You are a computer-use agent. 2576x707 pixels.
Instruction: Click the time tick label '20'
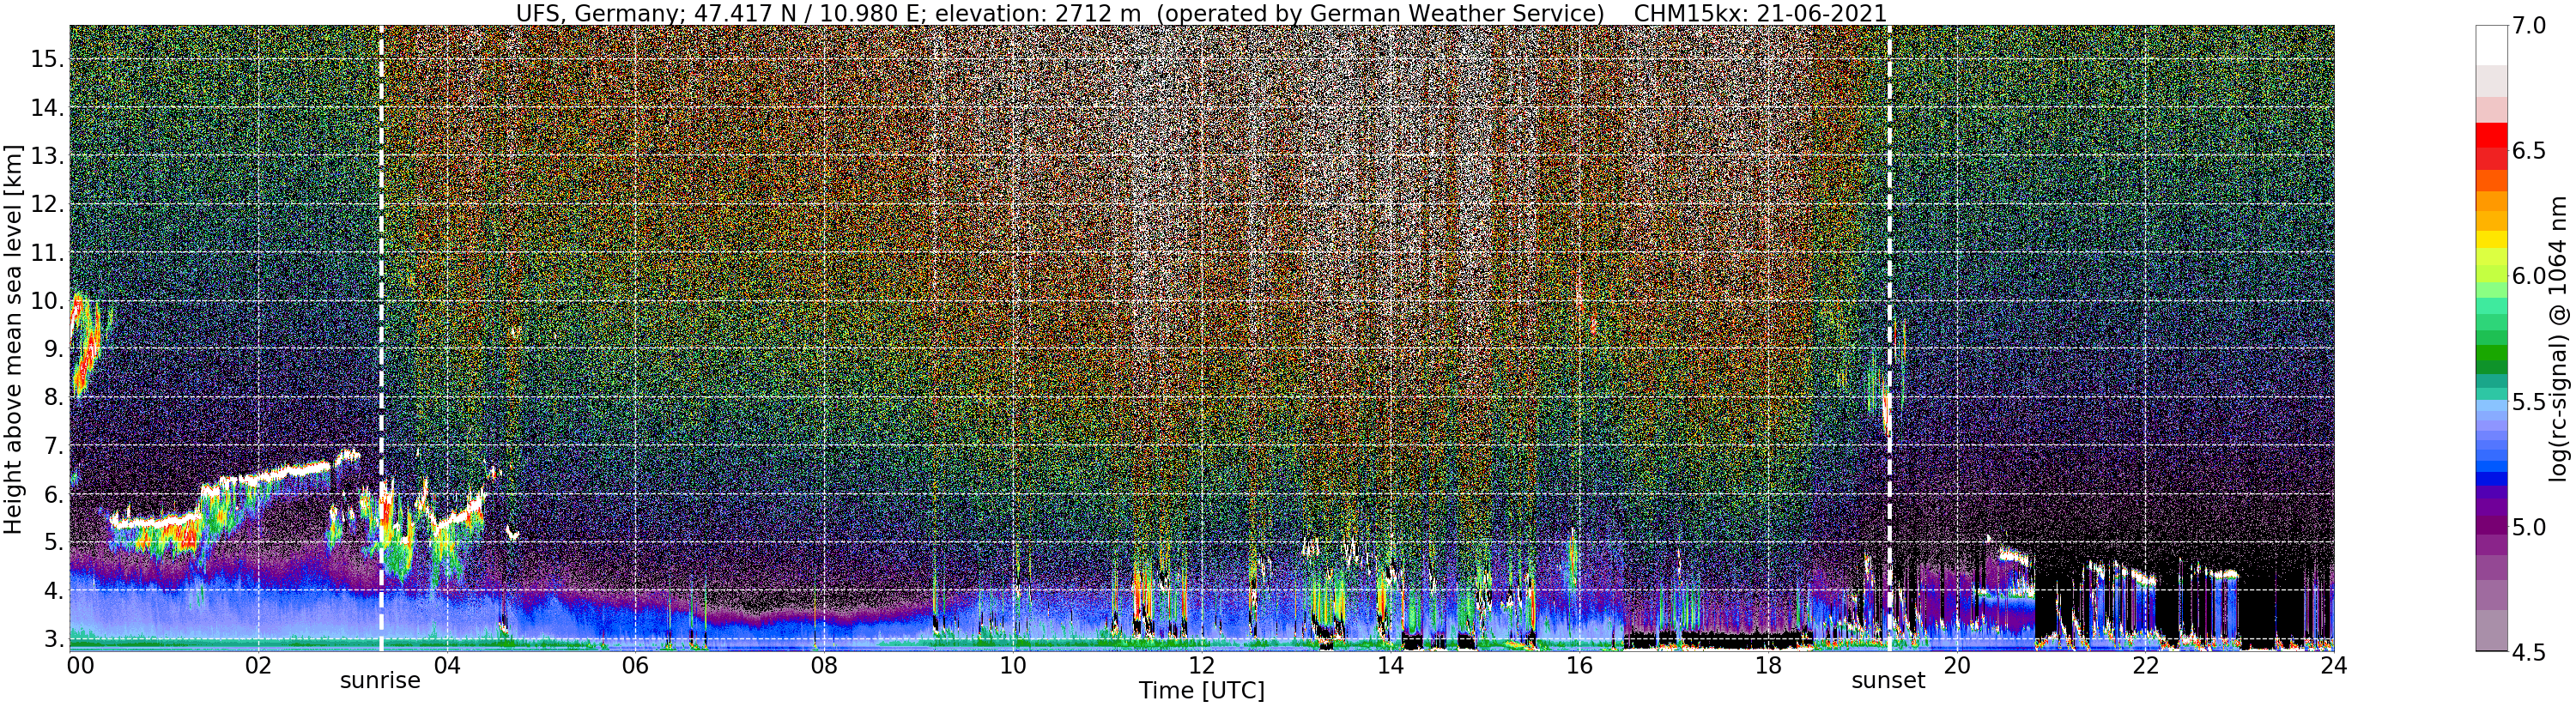pos(1956,666)
